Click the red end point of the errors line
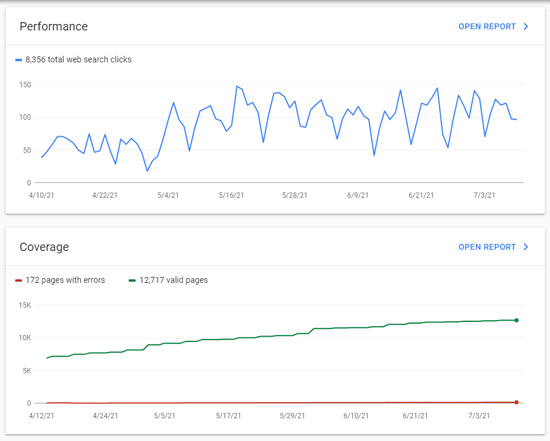Screen dimensions: 550x441 (516, 402)
